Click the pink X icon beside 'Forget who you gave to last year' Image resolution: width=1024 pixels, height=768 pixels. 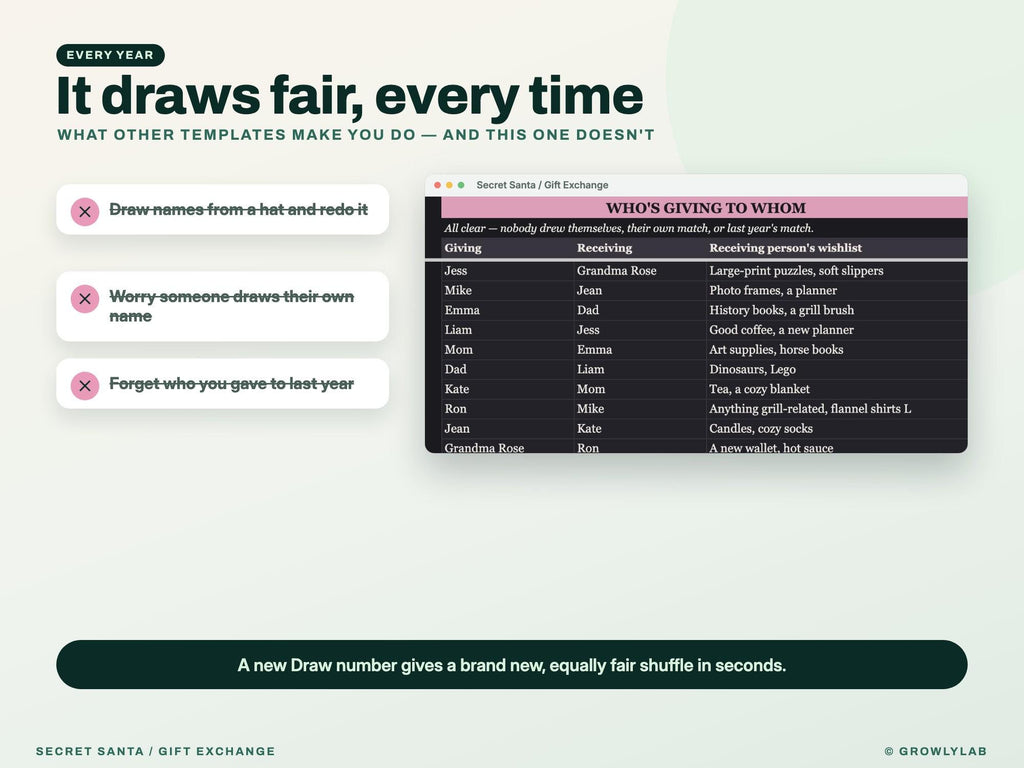[85, 386]
